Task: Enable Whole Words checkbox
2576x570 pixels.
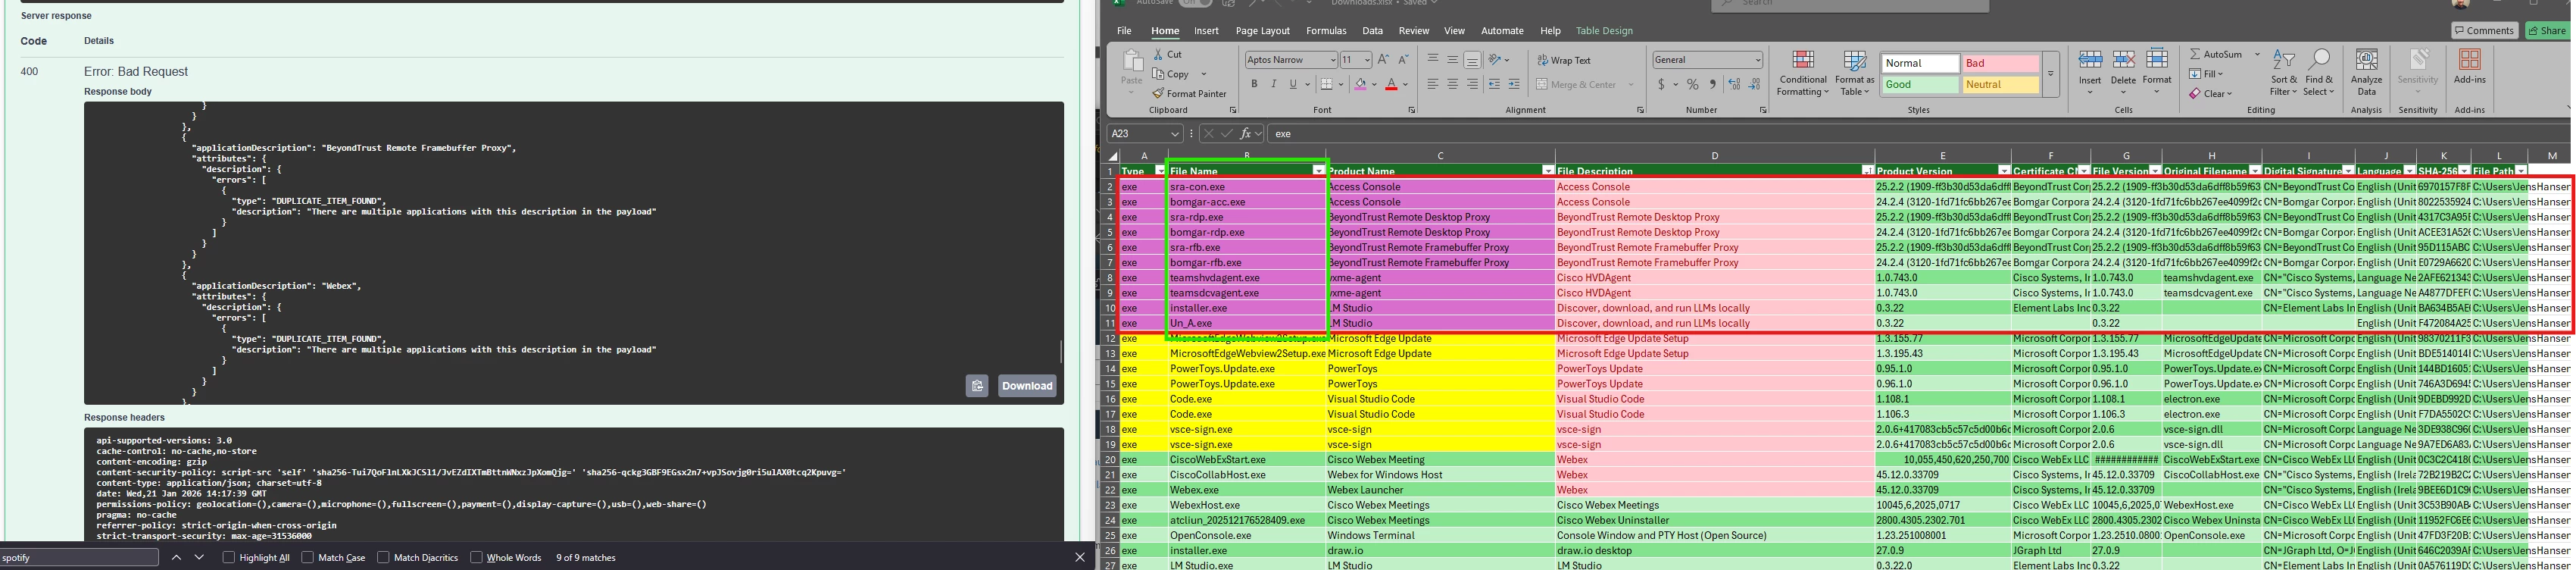Action: coord(476,557)
